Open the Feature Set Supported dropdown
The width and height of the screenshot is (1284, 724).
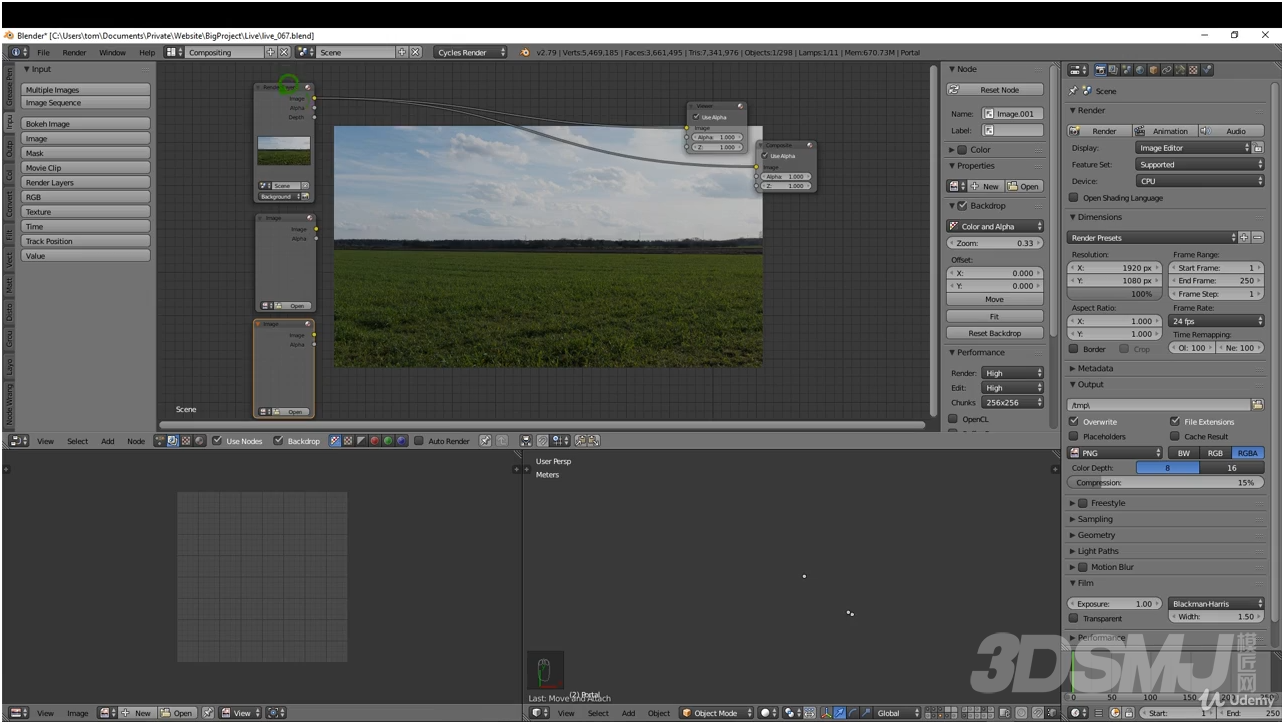point(1200,165)
